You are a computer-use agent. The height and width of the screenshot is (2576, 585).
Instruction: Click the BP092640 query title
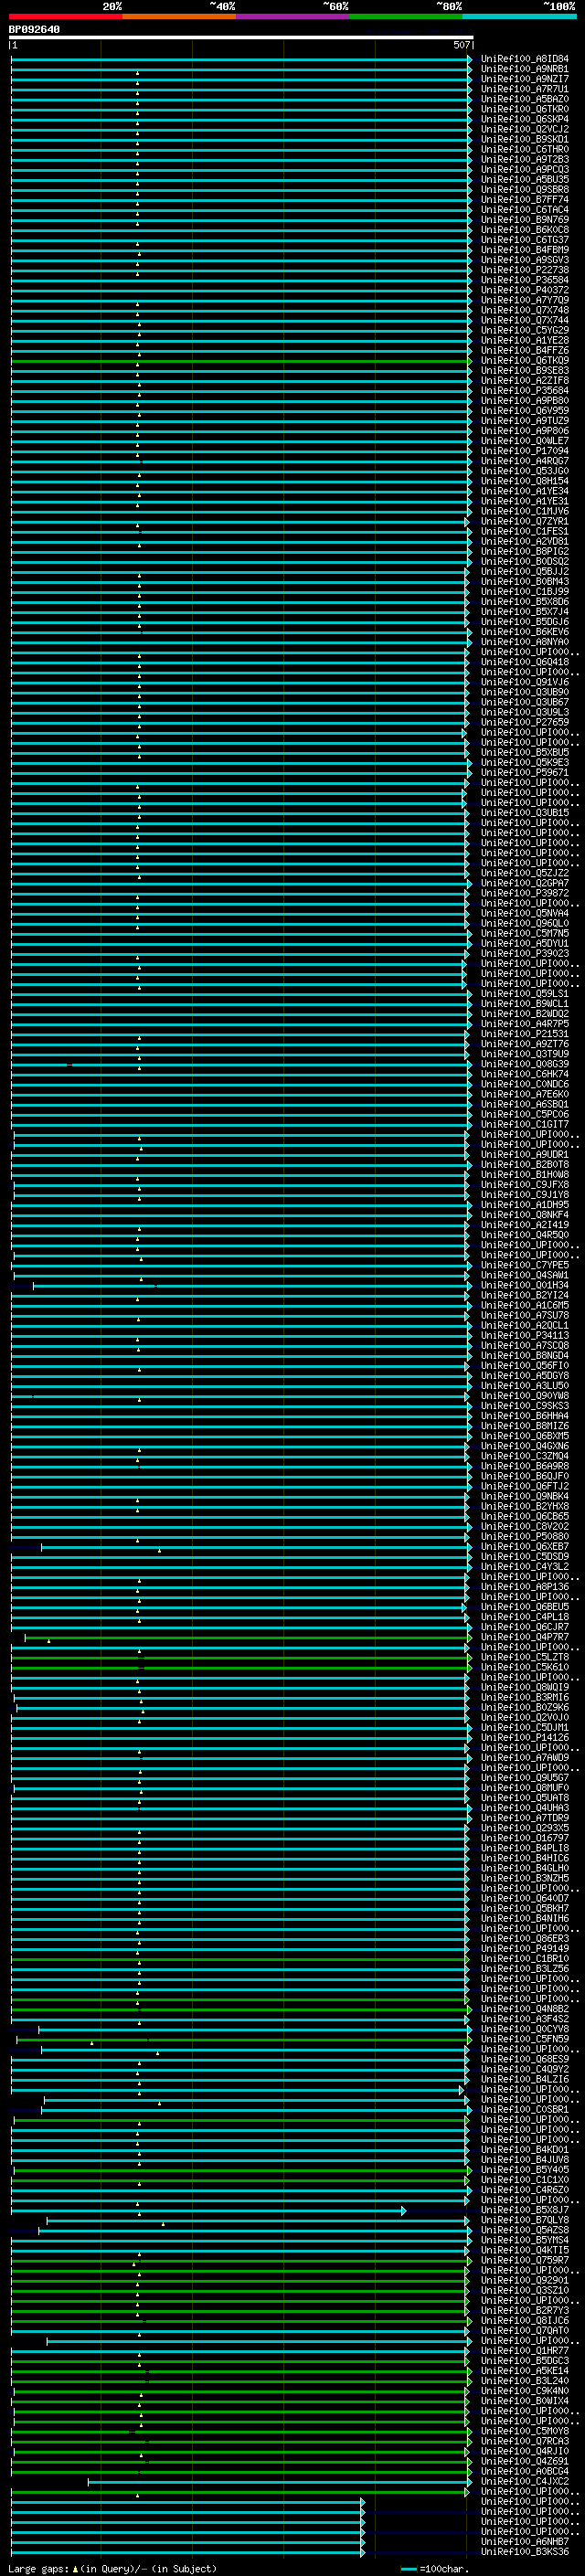[x=34, y=29]
